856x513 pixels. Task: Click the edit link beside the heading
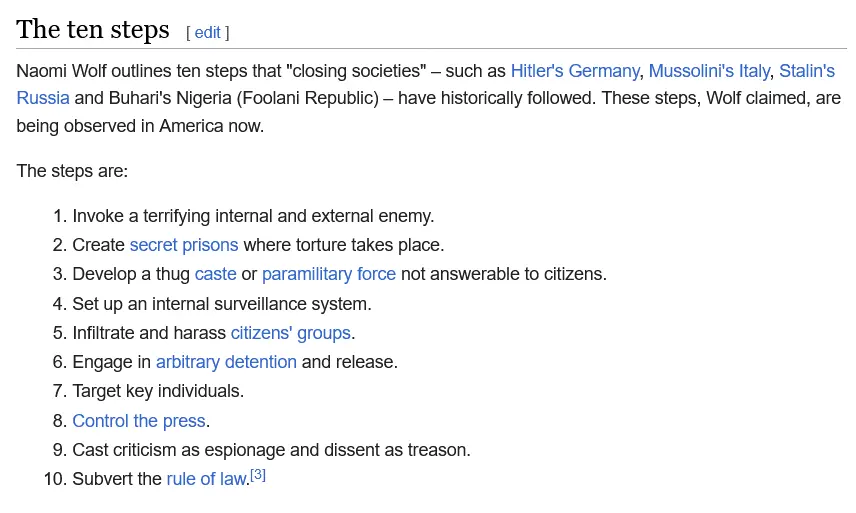(x=208, y=32)
